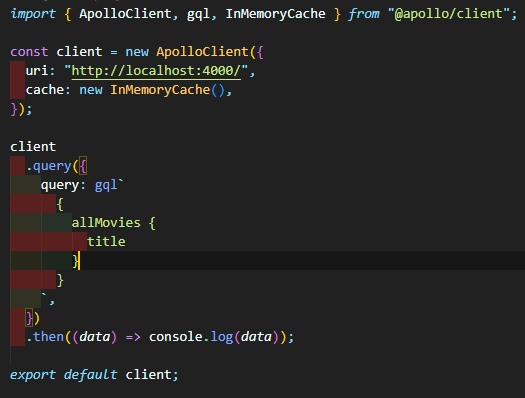The image size is (525, 398).
Task: Click console before .log
Action: (176, 337)
